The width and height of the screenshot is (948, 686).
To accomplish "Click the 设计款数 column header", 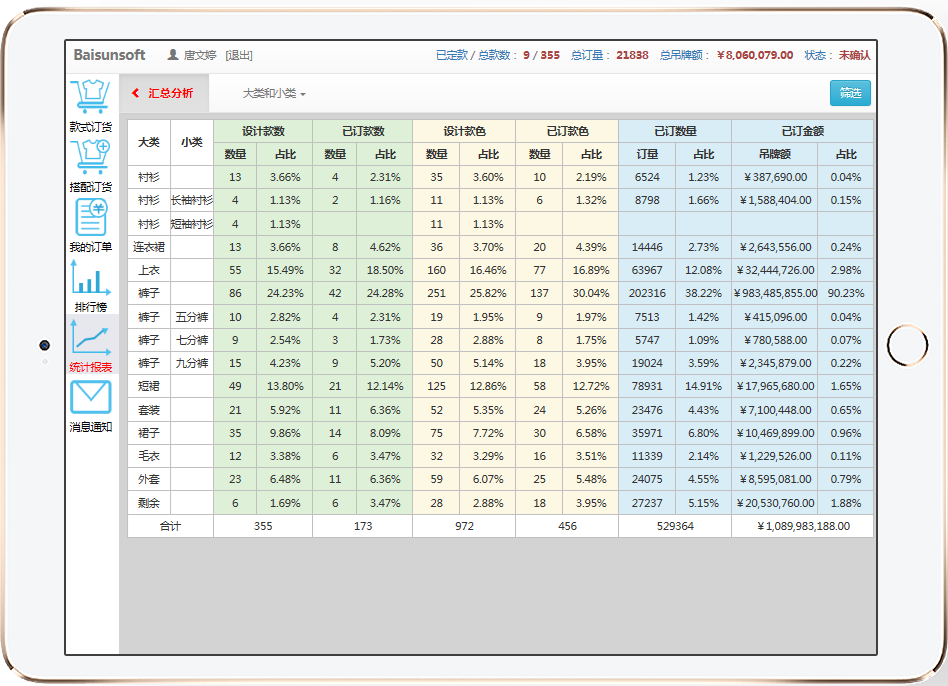I will coord(263,131).
